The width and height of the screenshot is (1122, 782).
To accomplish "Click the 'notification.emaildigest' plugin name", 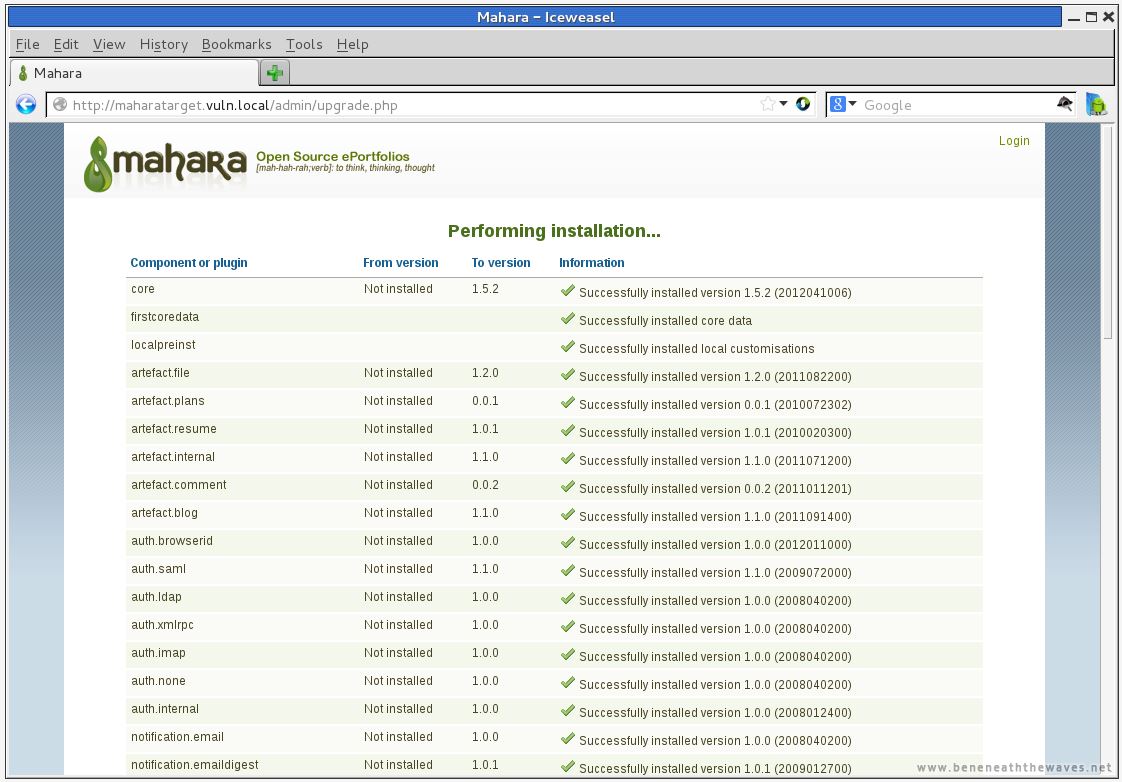I will tap(195, 764).
